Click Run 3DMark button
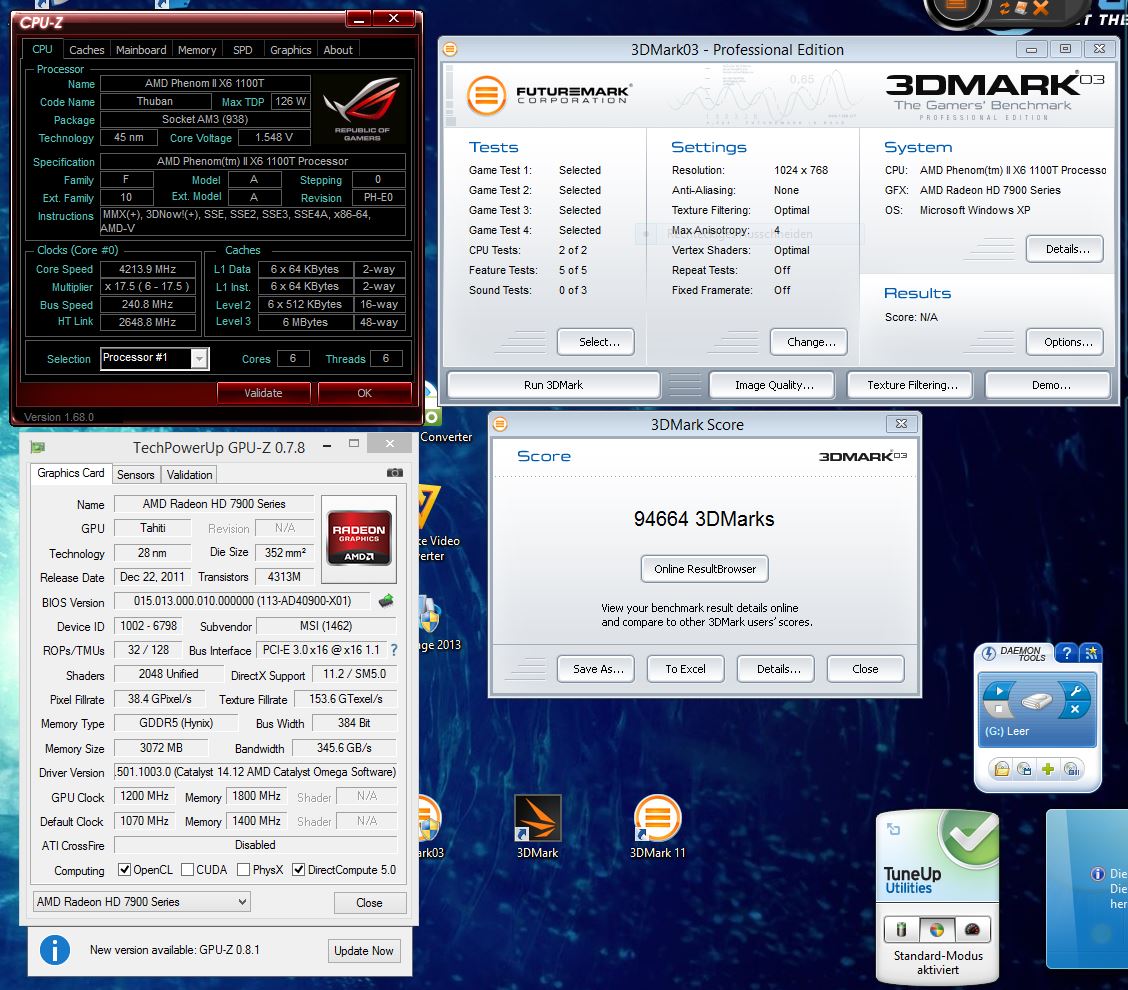 point(553,385)
